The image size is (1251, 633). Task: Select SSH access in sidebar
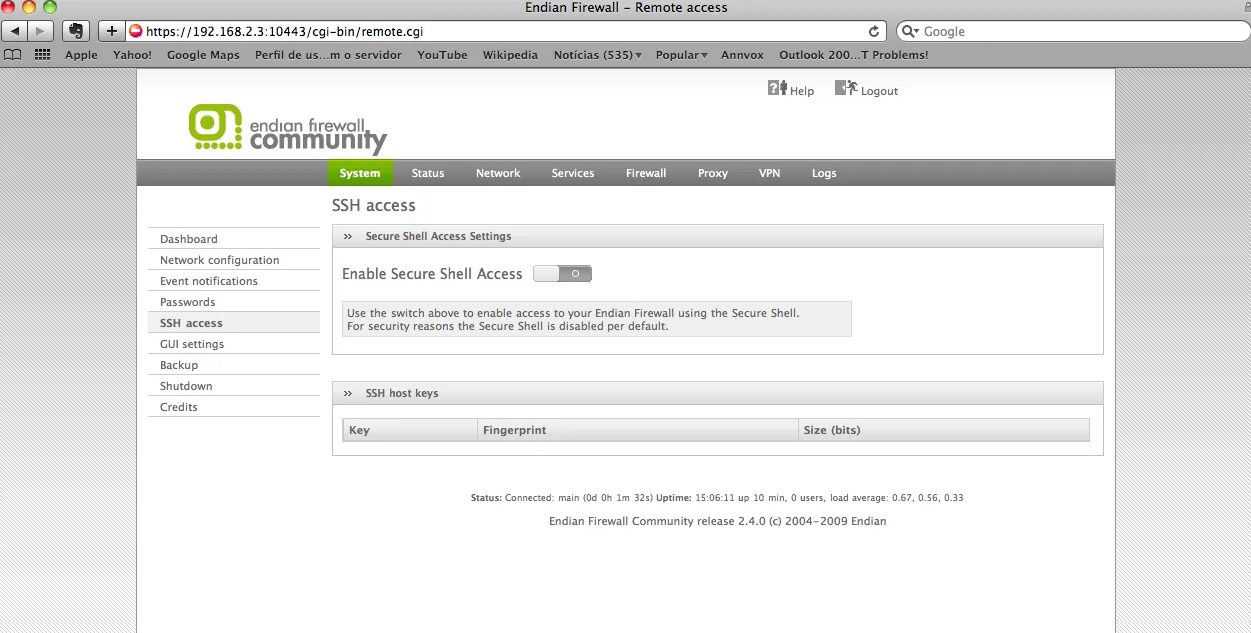click(x=234, y=323)
